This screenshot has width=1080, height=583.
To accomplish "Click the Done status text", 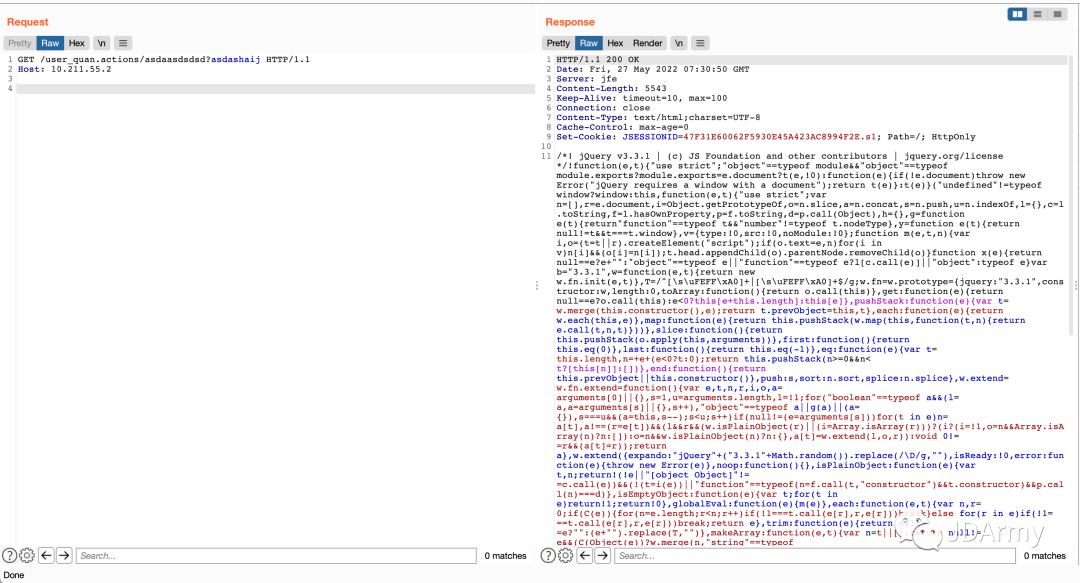I will pyautogui.click(x=14, y=575).
